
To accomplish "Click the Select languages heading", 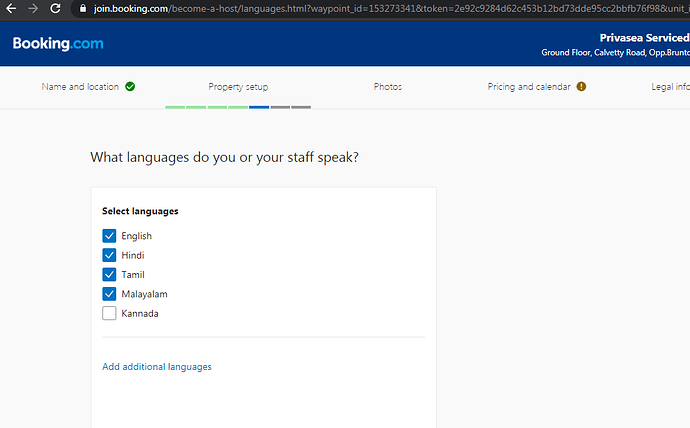I will pos(140,211).
